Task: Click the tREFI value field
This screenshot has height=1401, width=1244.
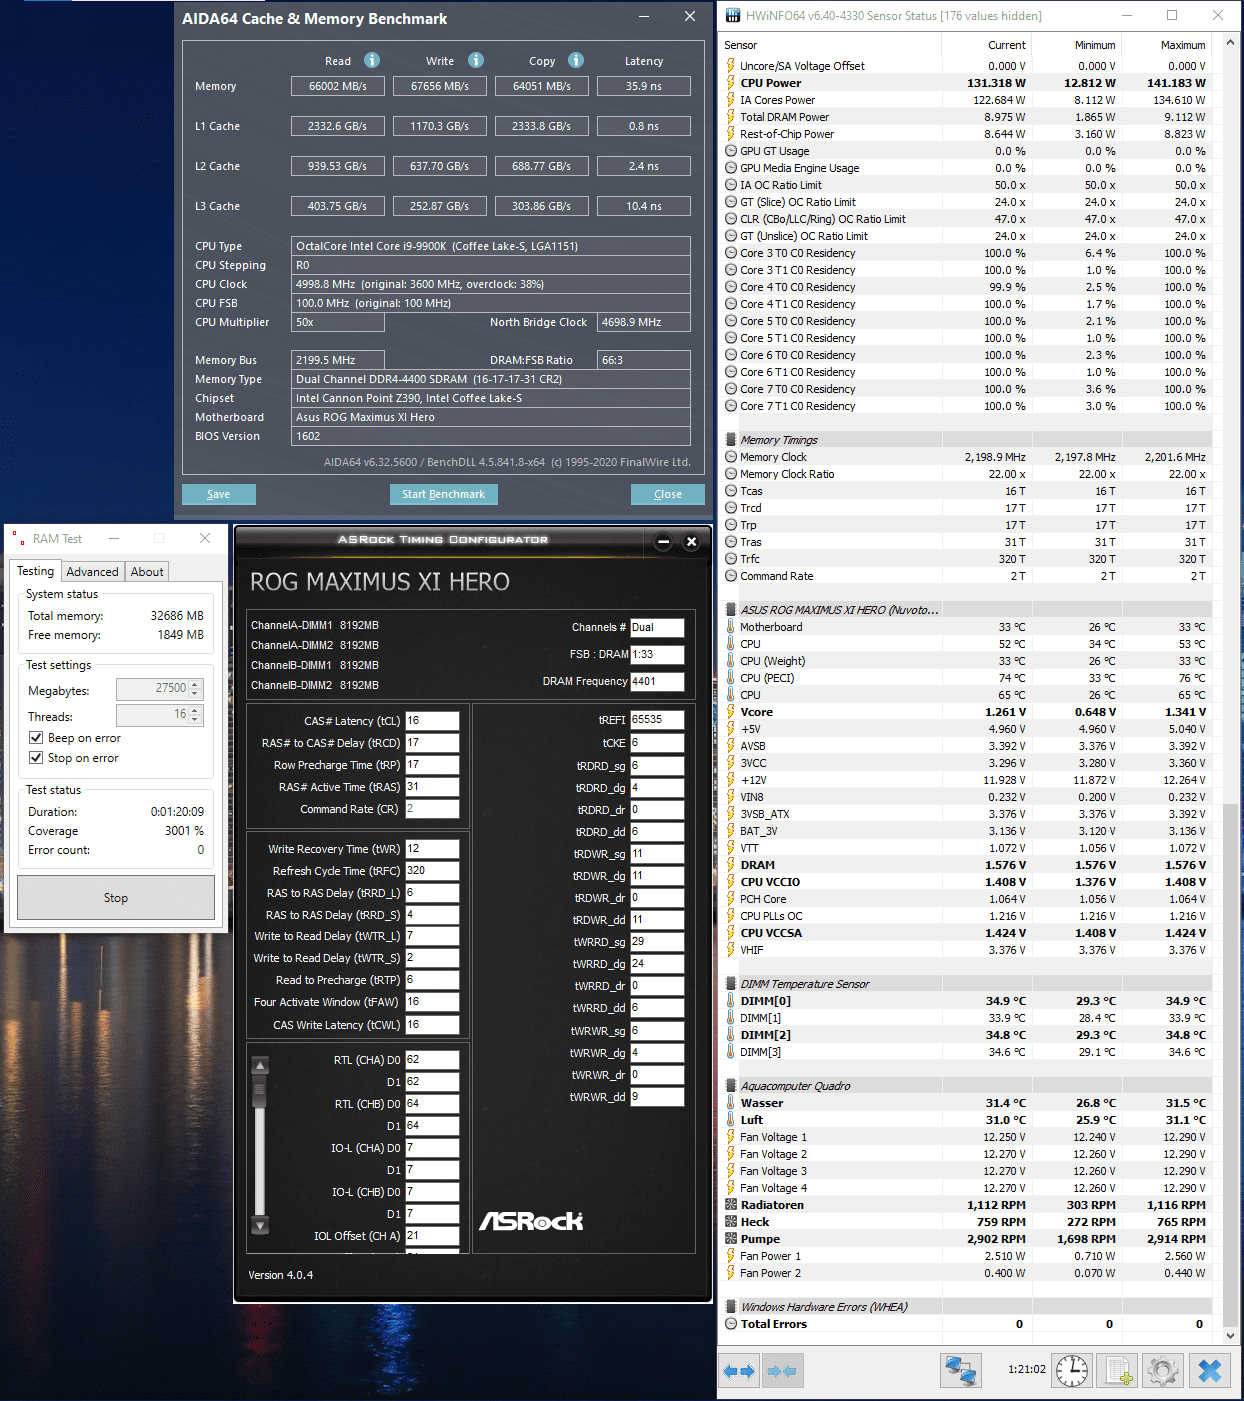Action: tap(657, 720)
